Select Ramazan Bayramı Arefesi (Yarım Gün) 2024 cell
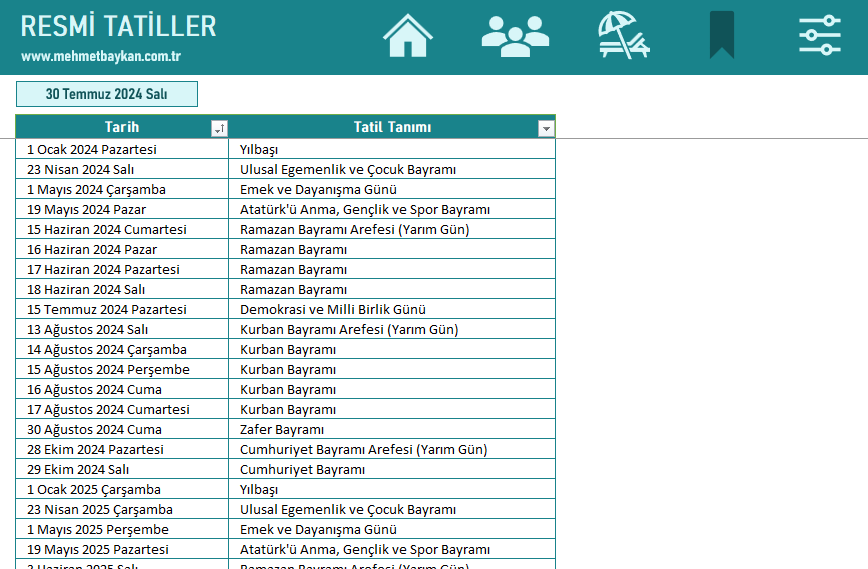The width and height of the screenshot is (868, 569). tap(392, 229)
